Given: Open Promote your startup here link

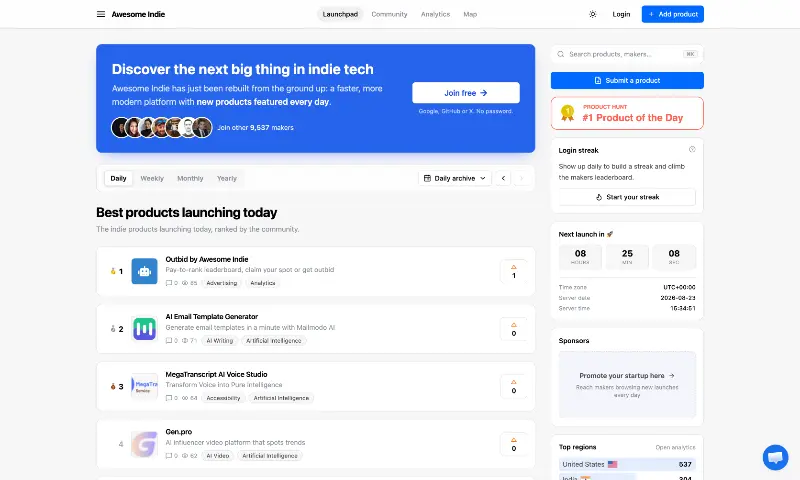Looking at the screenshot, I should point(627,375).
